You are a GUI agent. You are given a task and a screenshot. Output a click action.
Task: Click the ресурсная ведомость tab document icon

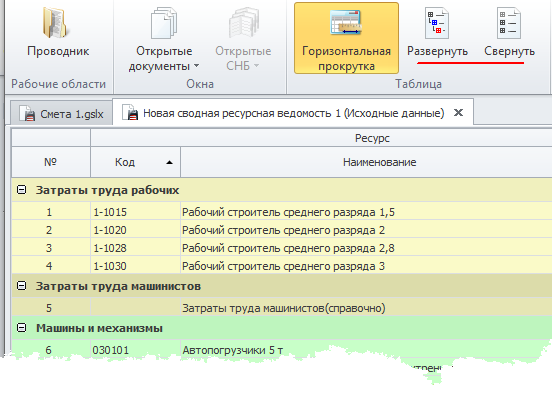130,112
